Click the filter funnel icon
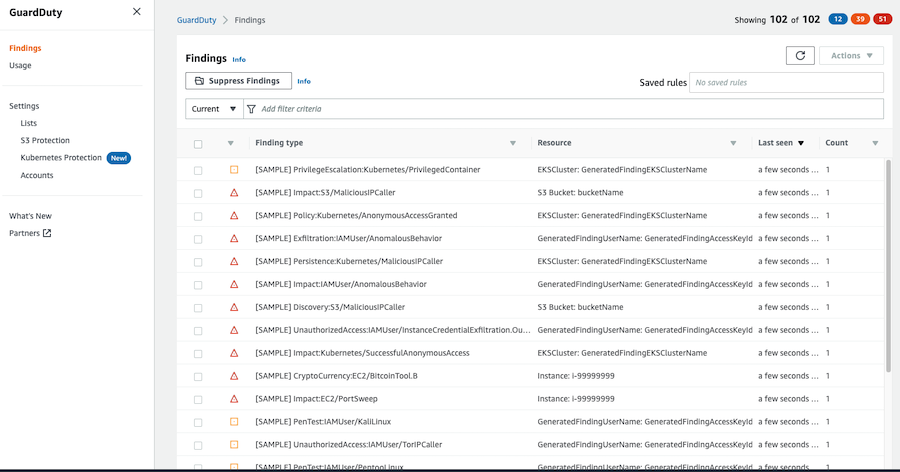 [251, 109]
